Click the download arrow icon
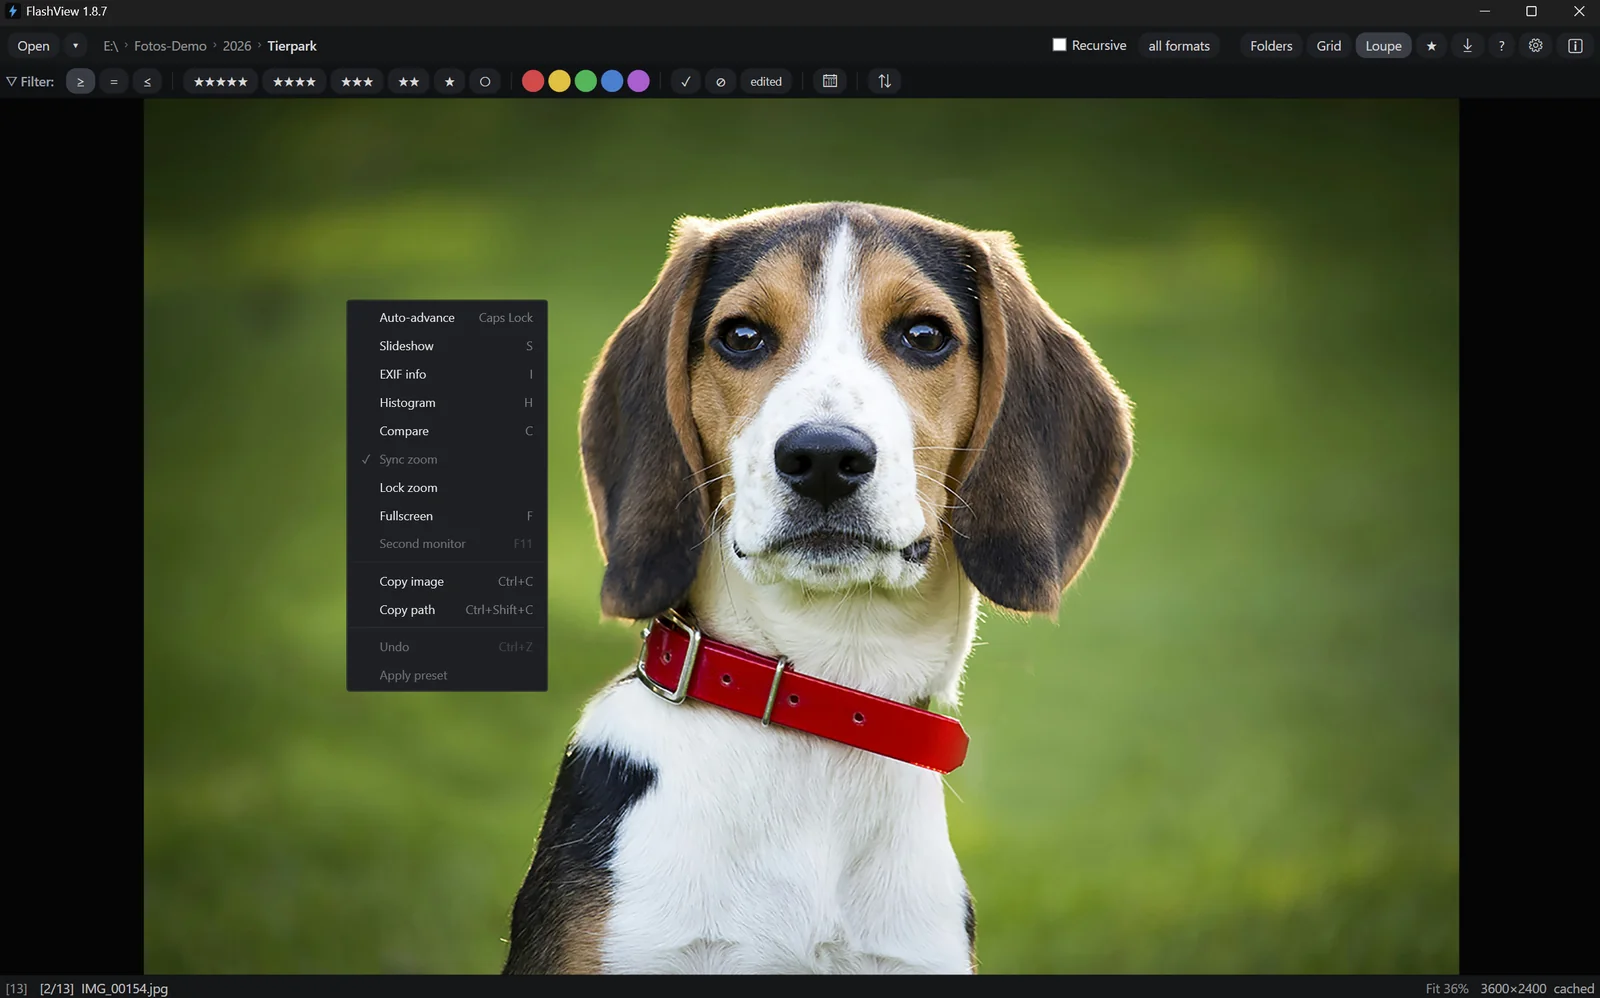 coord(1467,46)
